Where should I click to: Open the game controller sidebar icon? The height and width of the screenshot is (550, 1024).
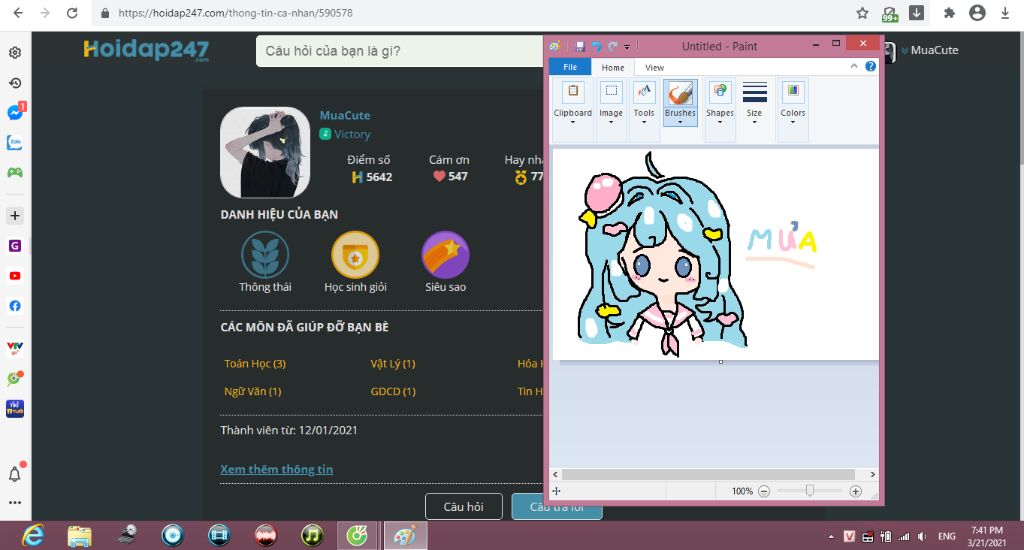pyautogui.click(x=15, y=172)
